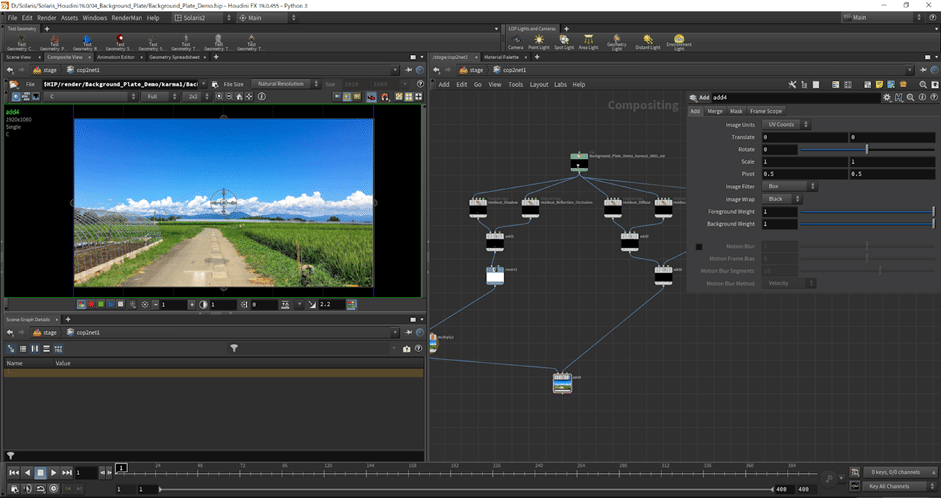This screenshot has width=941, height=498.
Task: Adjust the Rotate slider
Action: coord(866,149)
